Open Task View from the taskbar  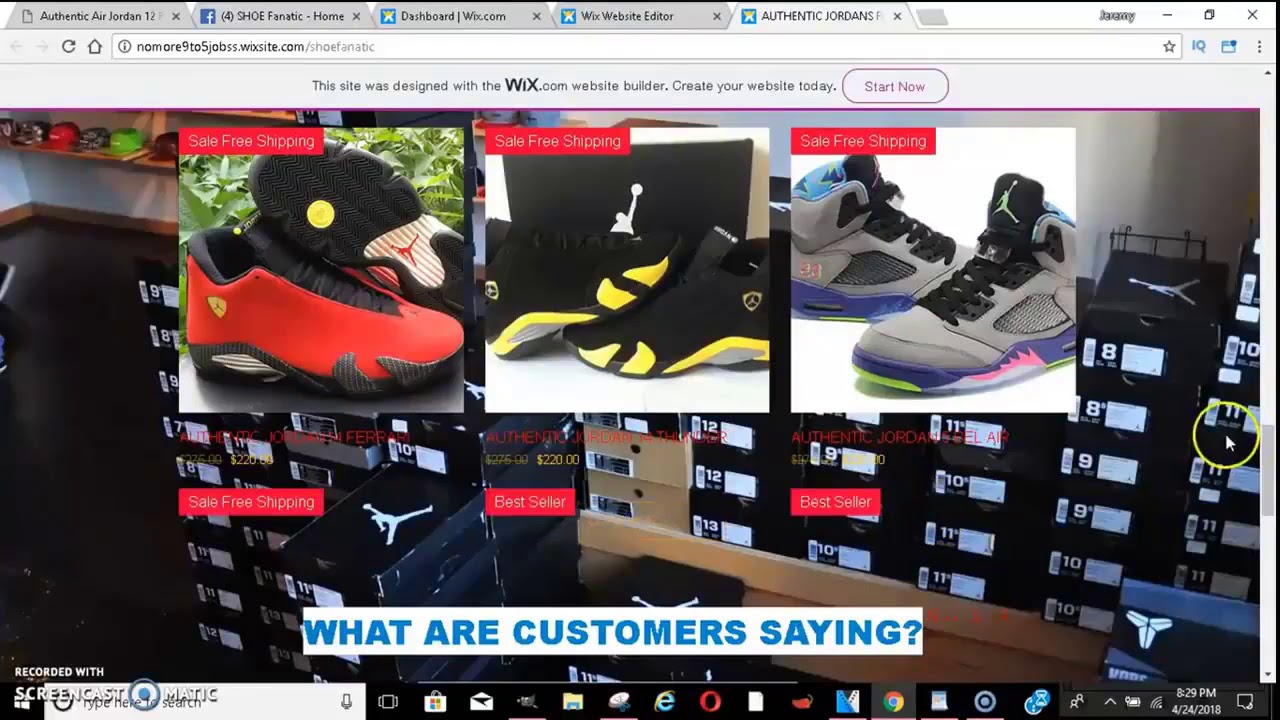(x=388, y=702)
